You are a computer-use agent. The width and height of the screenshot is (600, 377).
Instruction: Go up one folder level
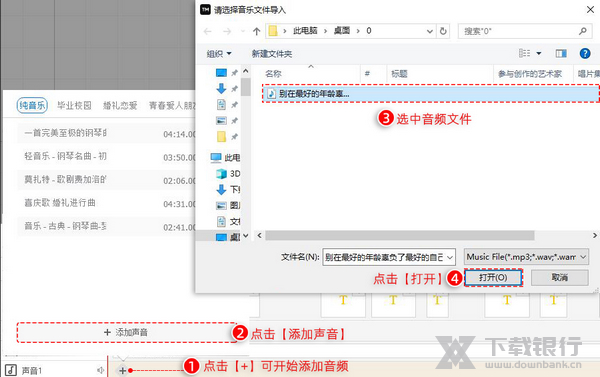[x=256, y=31]
